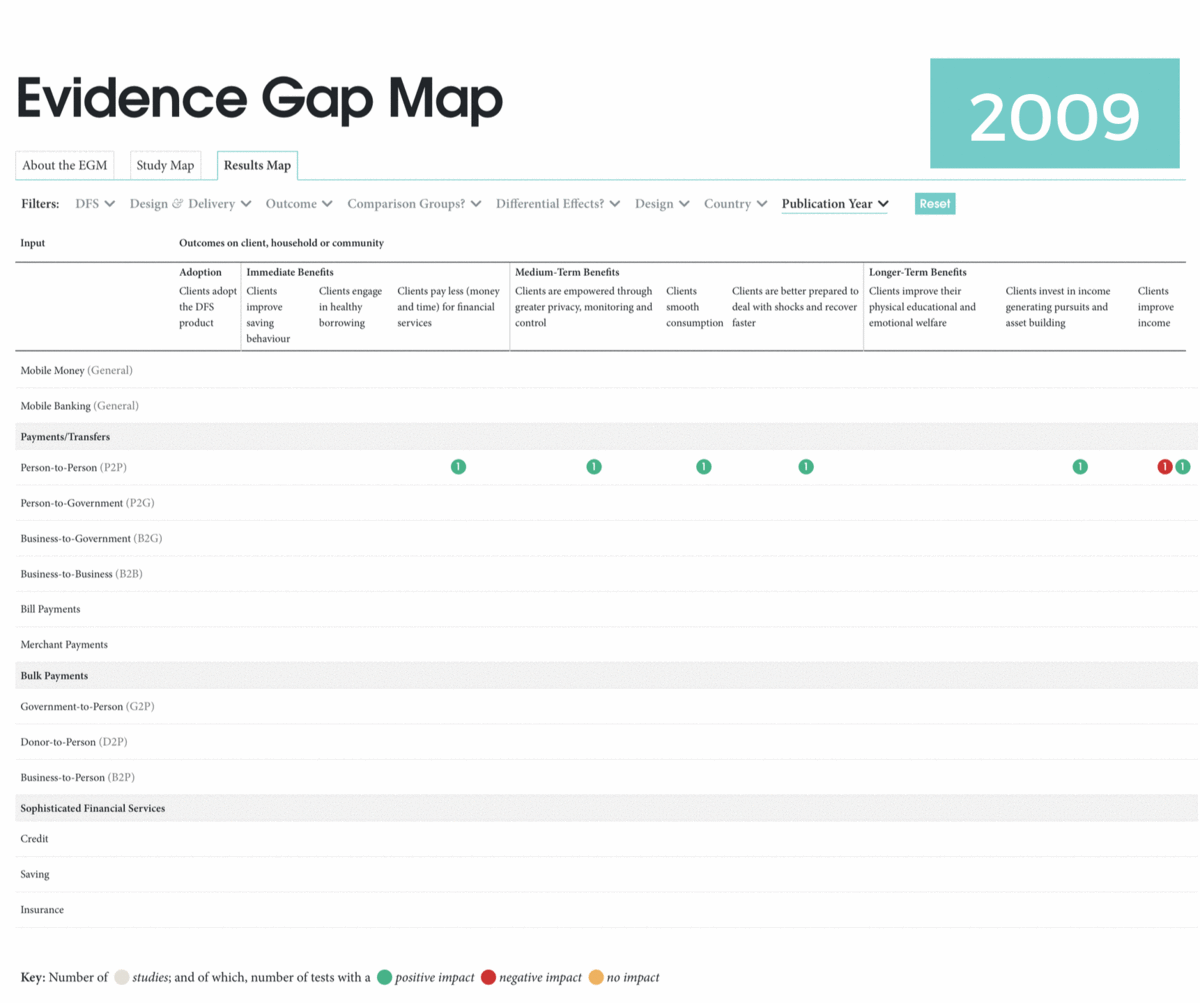This screenshot has width=1200, height=1003.
Task: Click green P2P circle under 'Clients pay less'
Action: (x=458, y=467)
